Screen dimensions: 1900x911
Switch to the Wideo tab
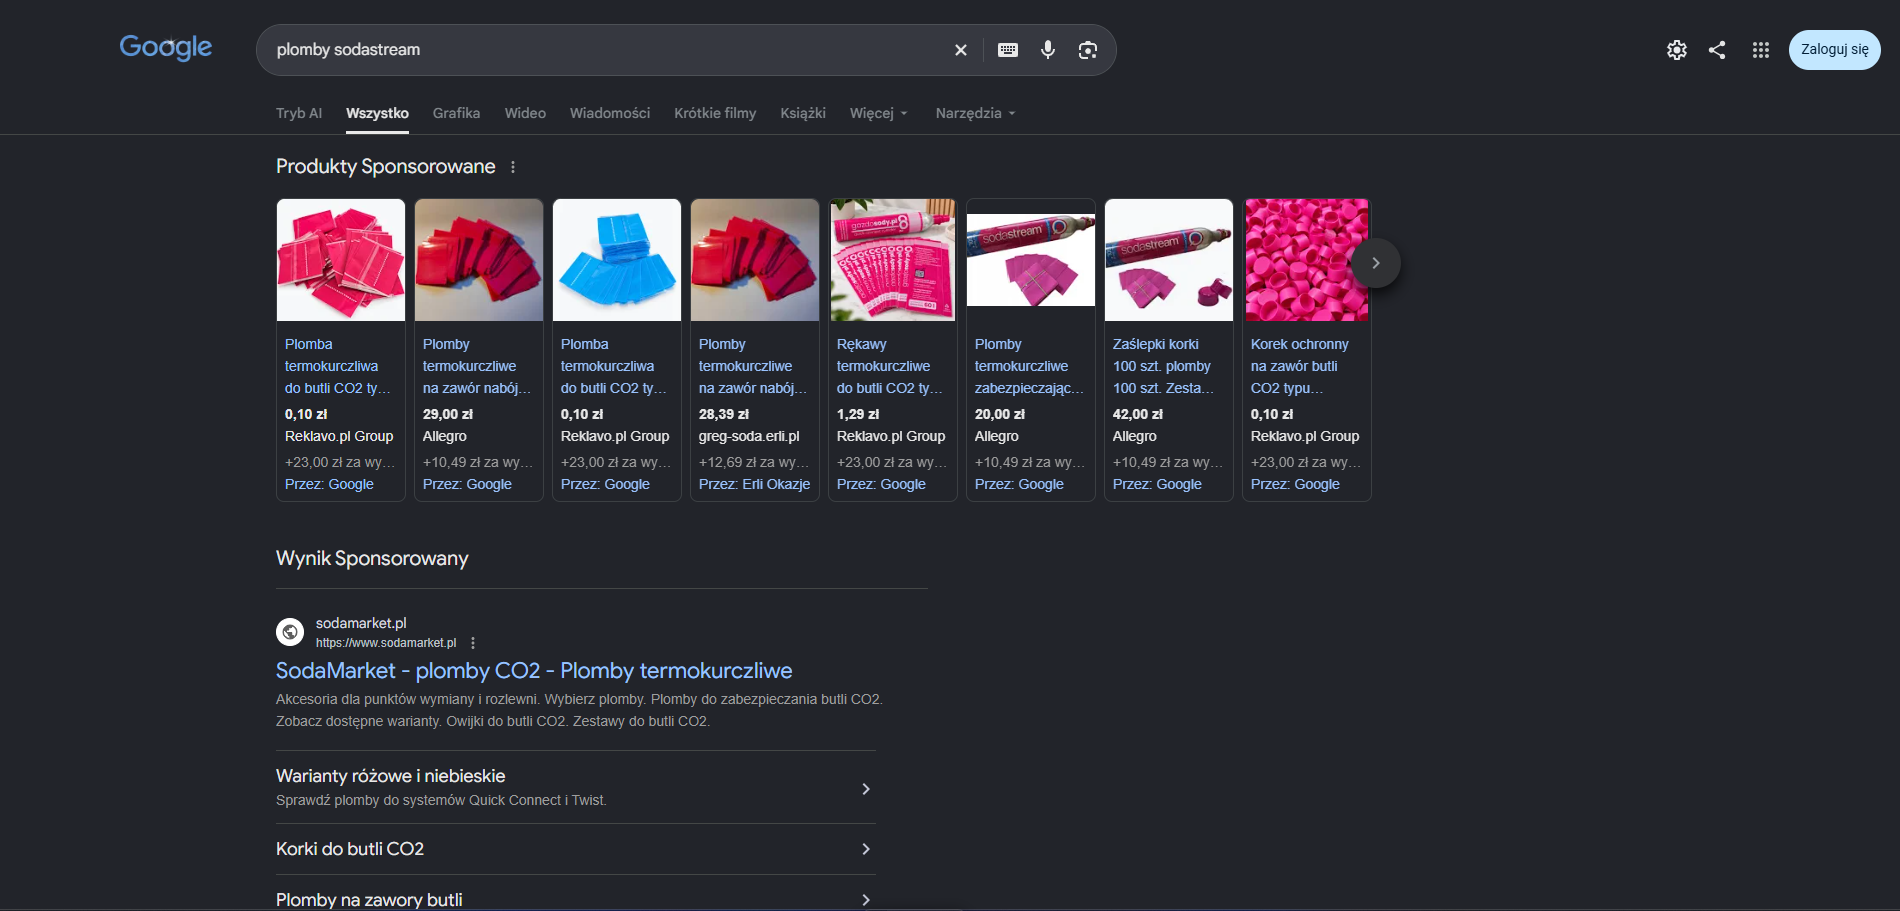tap(525, 113)
